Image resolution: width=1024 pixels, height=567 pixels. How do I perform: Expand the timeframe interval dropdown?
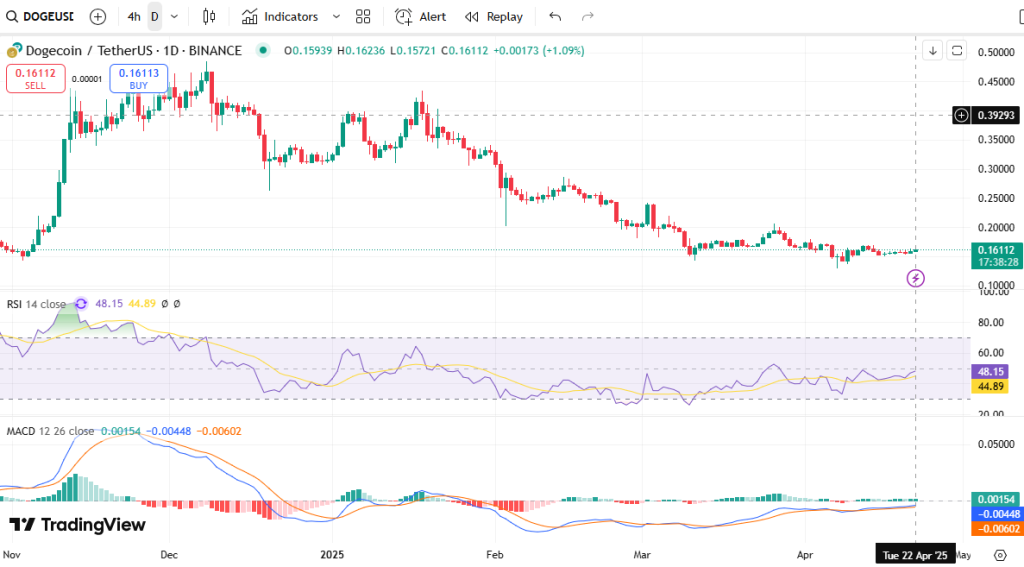(174, 16)
